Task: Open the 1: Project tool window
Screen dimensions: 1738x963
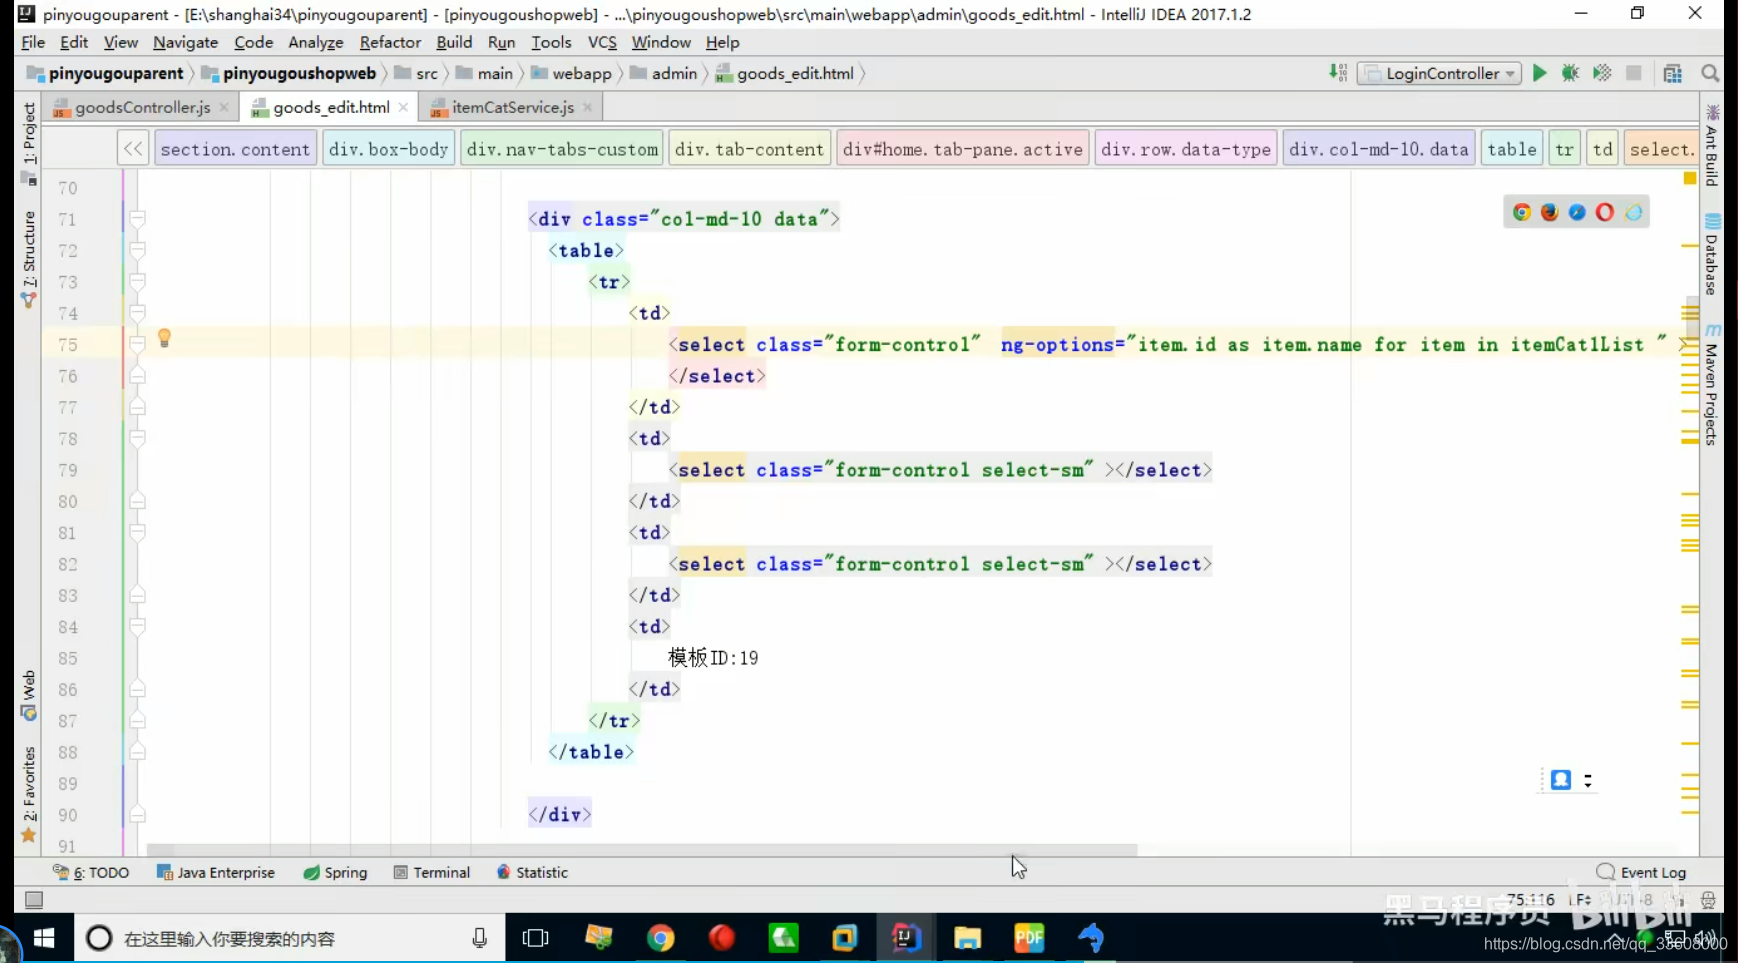Action: (29, 143)
